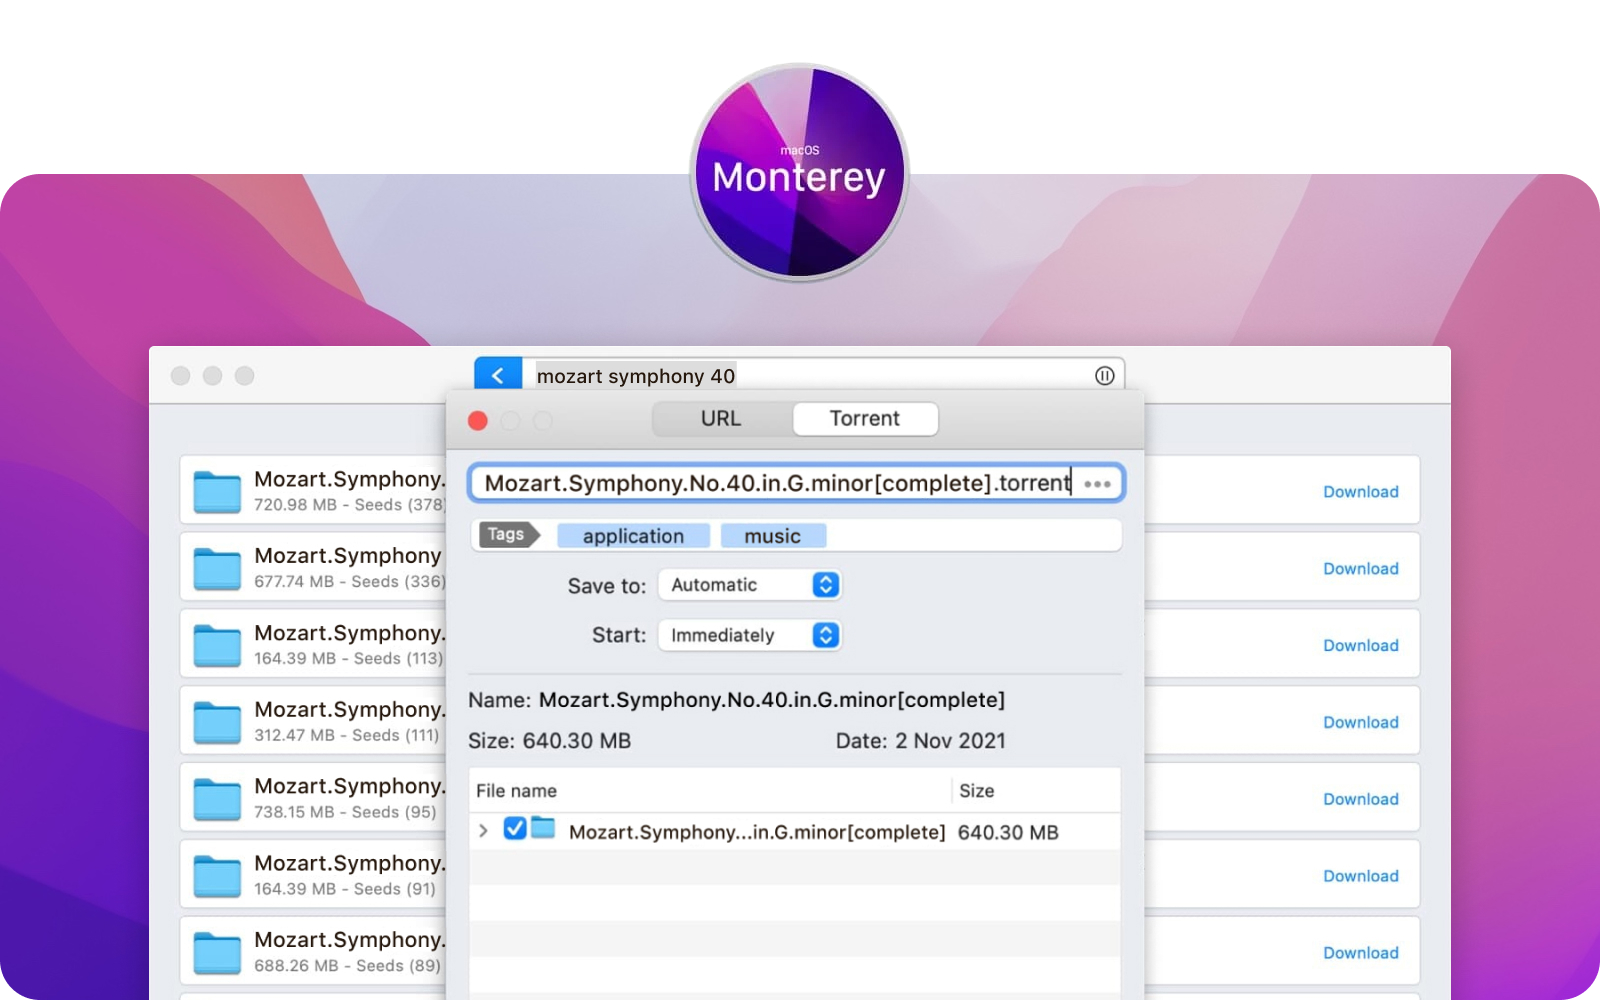
Task: Click the 640.30 MB size cell
Action: (x=1008, y=832)
